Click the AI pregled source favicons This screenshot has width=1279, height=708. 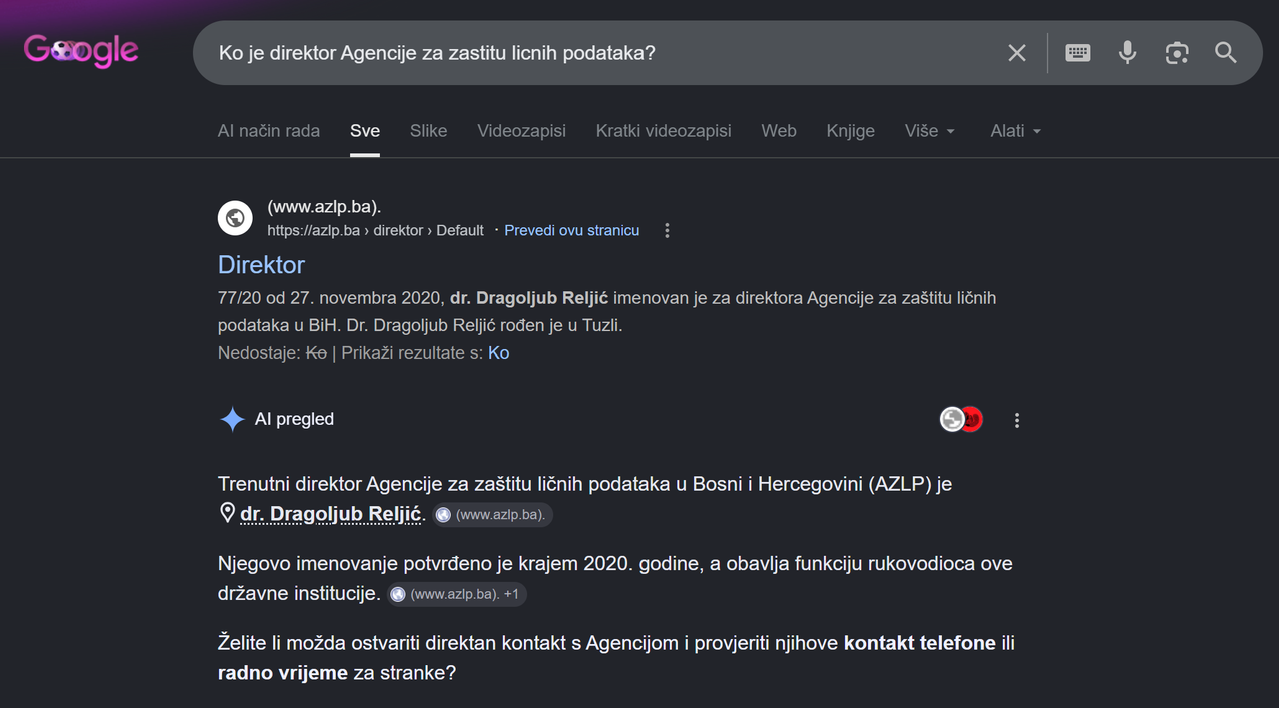tap(962, 420)
